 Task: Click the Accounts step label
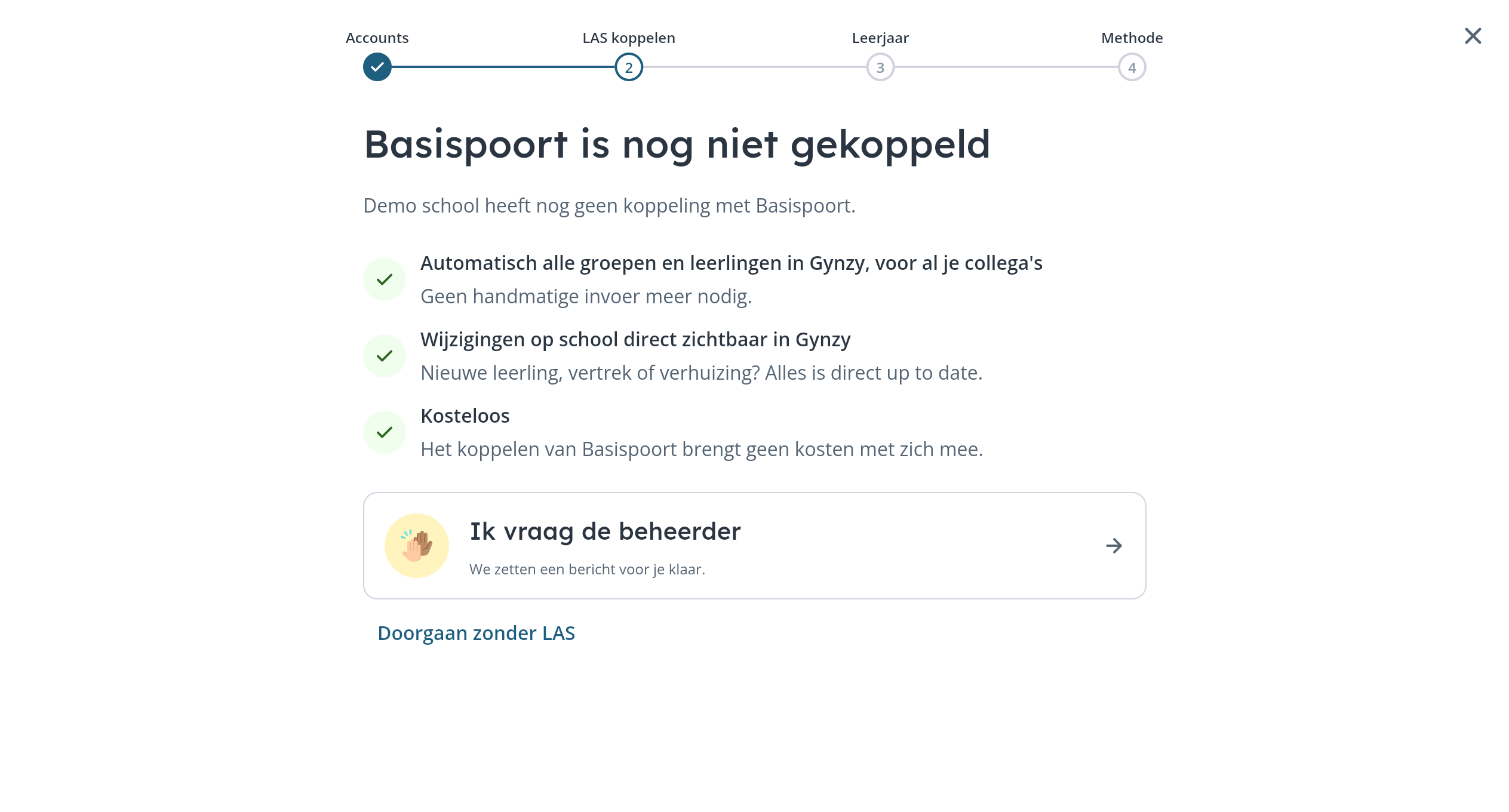click(x=377, y=38)
